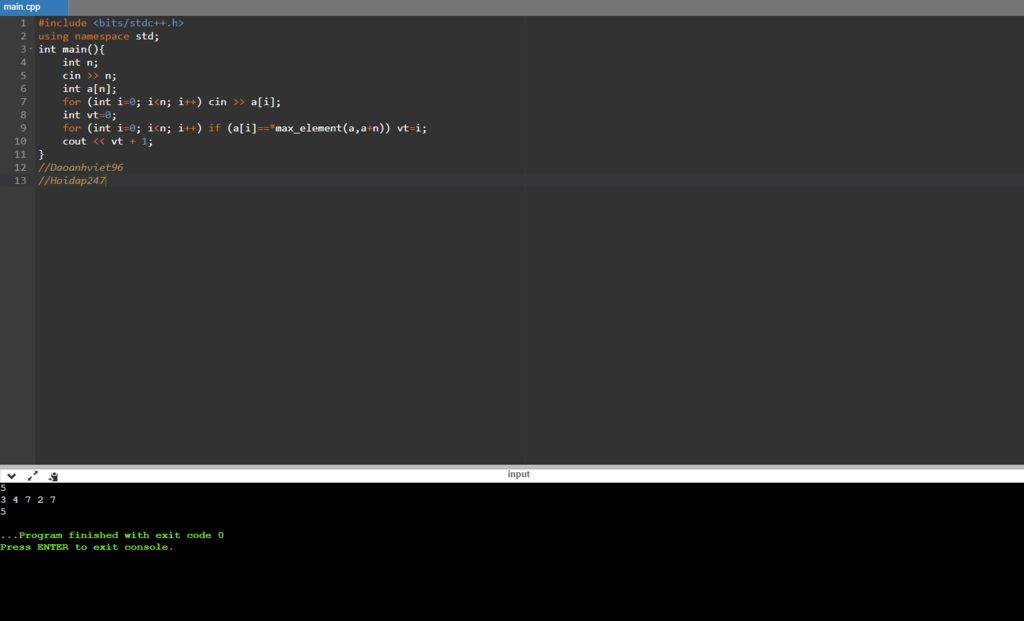Click the console copy/clear icon
1024x621 pixels.
54,476
